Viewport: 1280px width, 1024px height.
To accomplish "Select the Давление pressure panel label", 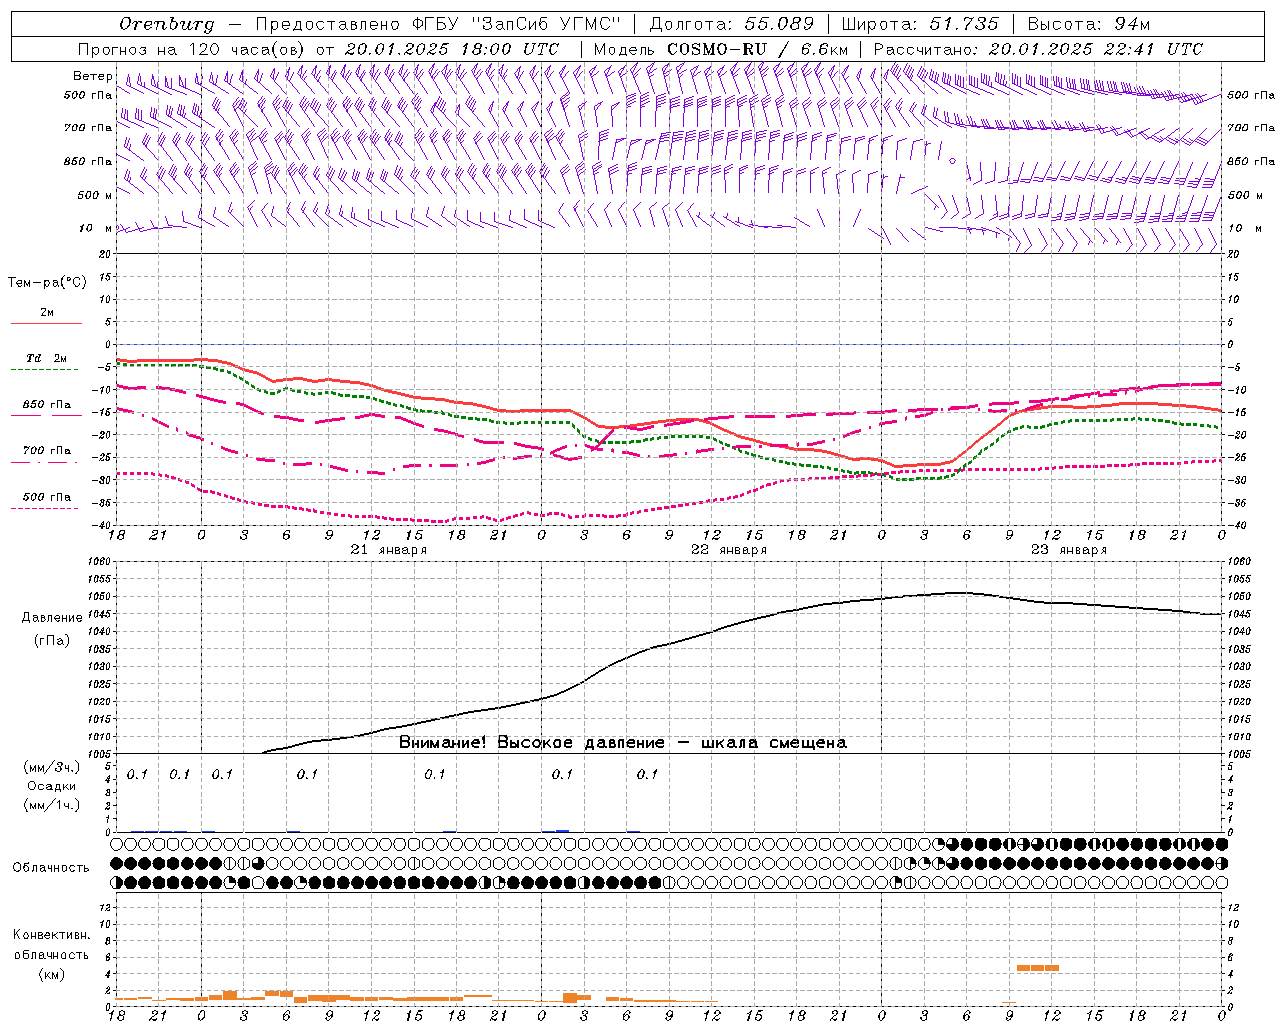I will 51,617.
